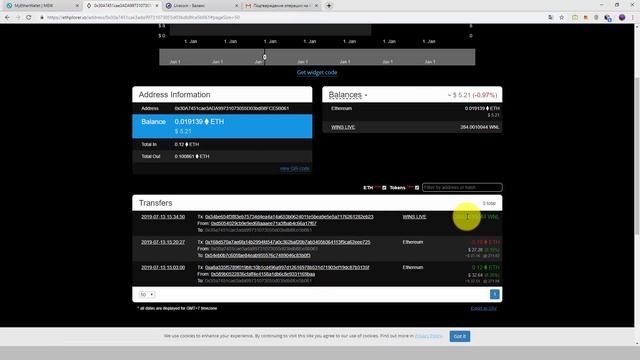The height and width of the screenshot is (360, 640).
Task: Open transaction hash starting 0x34be
Action: pyautogui.click(x=289, y=217)
